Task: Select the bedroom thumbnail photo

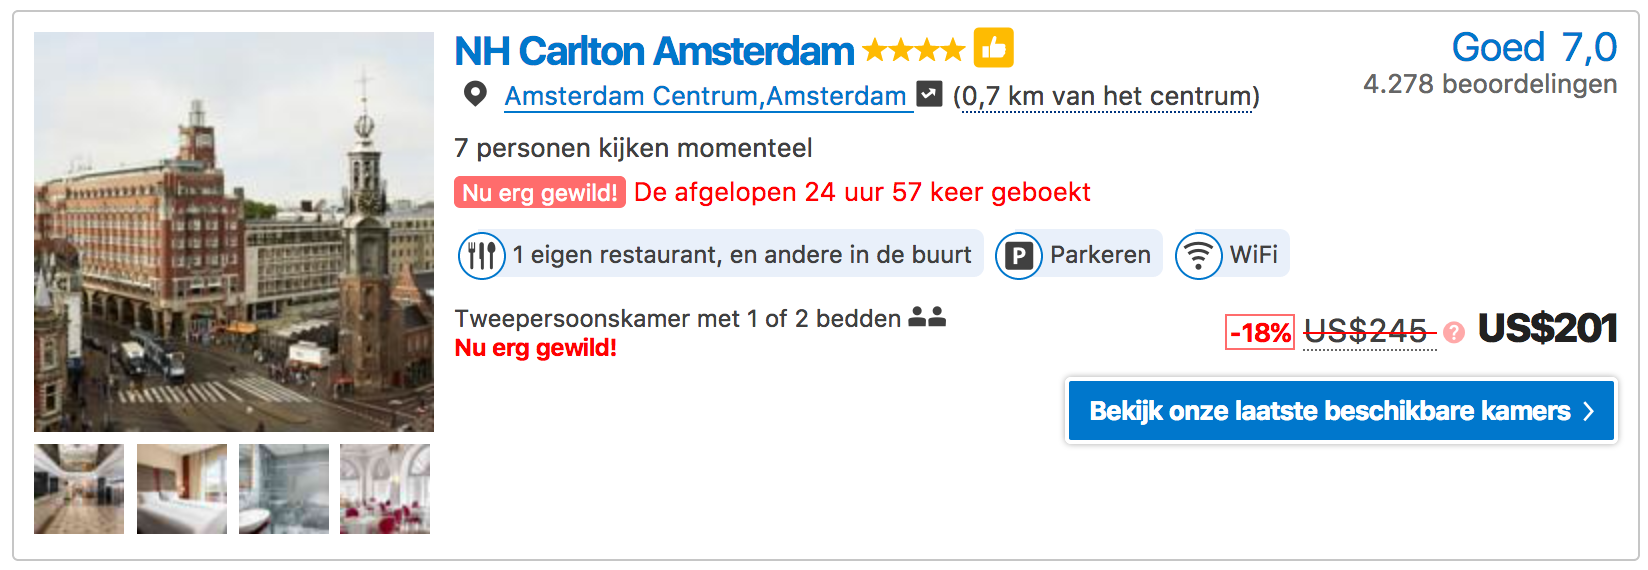Action: (x=182, y=489)
